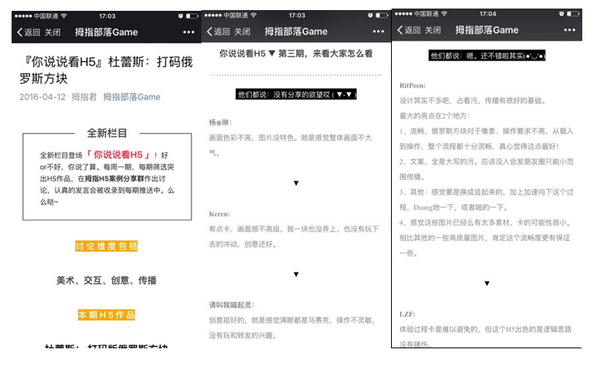600x366 pixels.
Task: Click the alarm clock icon on the middle screen
Action: coord(370,15)
